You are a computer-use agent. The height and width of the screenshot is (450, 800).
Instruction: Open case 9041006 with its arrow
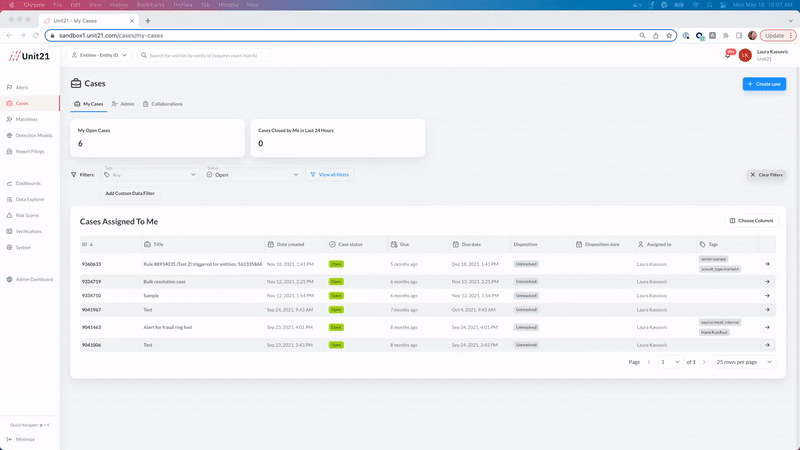(x=767, y=345)
